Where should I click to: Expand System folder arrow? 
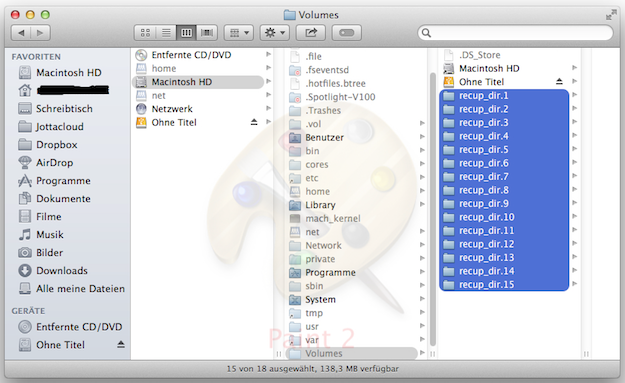[422, 299]
